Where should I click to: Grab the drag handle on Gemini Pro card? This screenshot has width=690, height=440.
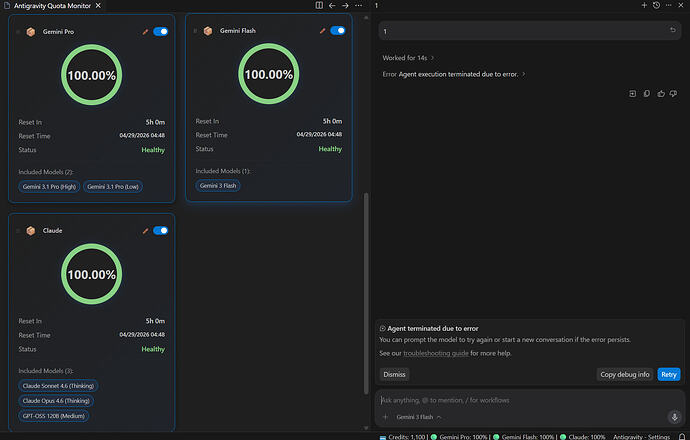coord(18,32)
